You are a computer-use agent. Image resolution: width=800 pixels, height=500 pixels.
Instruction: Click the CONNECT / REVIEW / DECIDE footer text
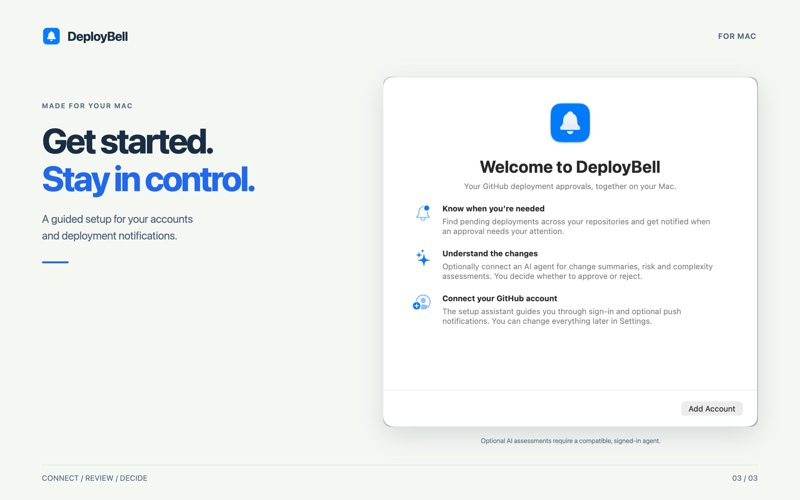[94, 478]
